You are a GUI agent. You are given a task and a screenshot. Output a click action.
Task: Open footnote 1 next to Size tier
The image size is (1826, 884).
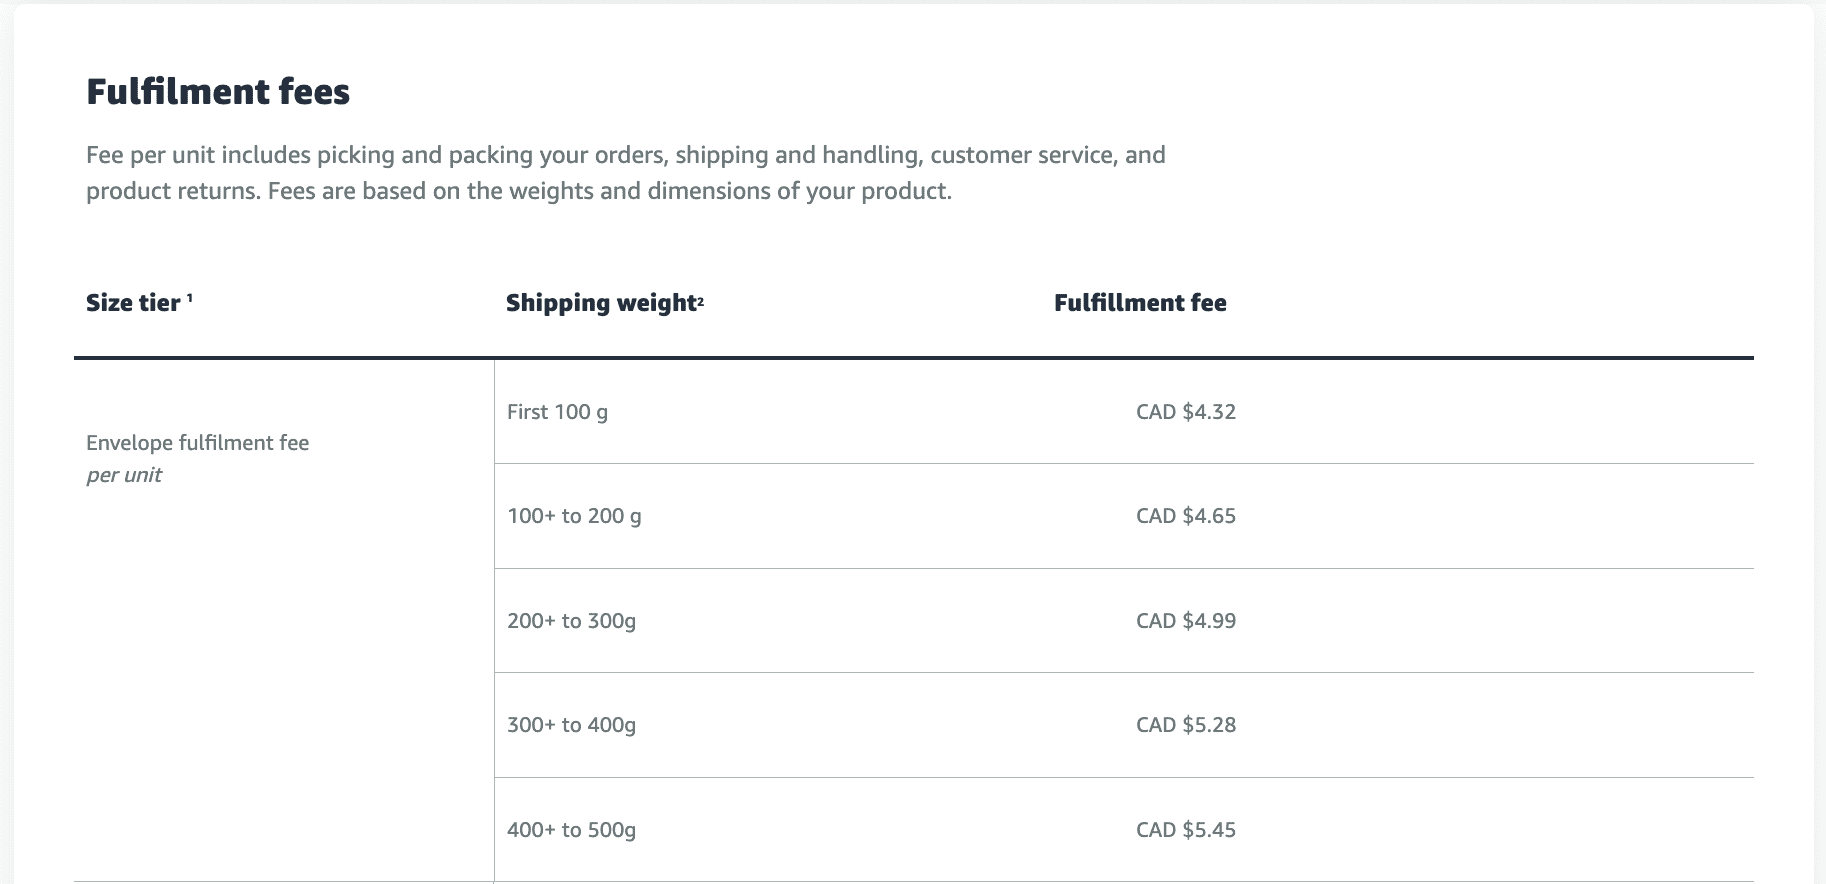tap(190, 297)
